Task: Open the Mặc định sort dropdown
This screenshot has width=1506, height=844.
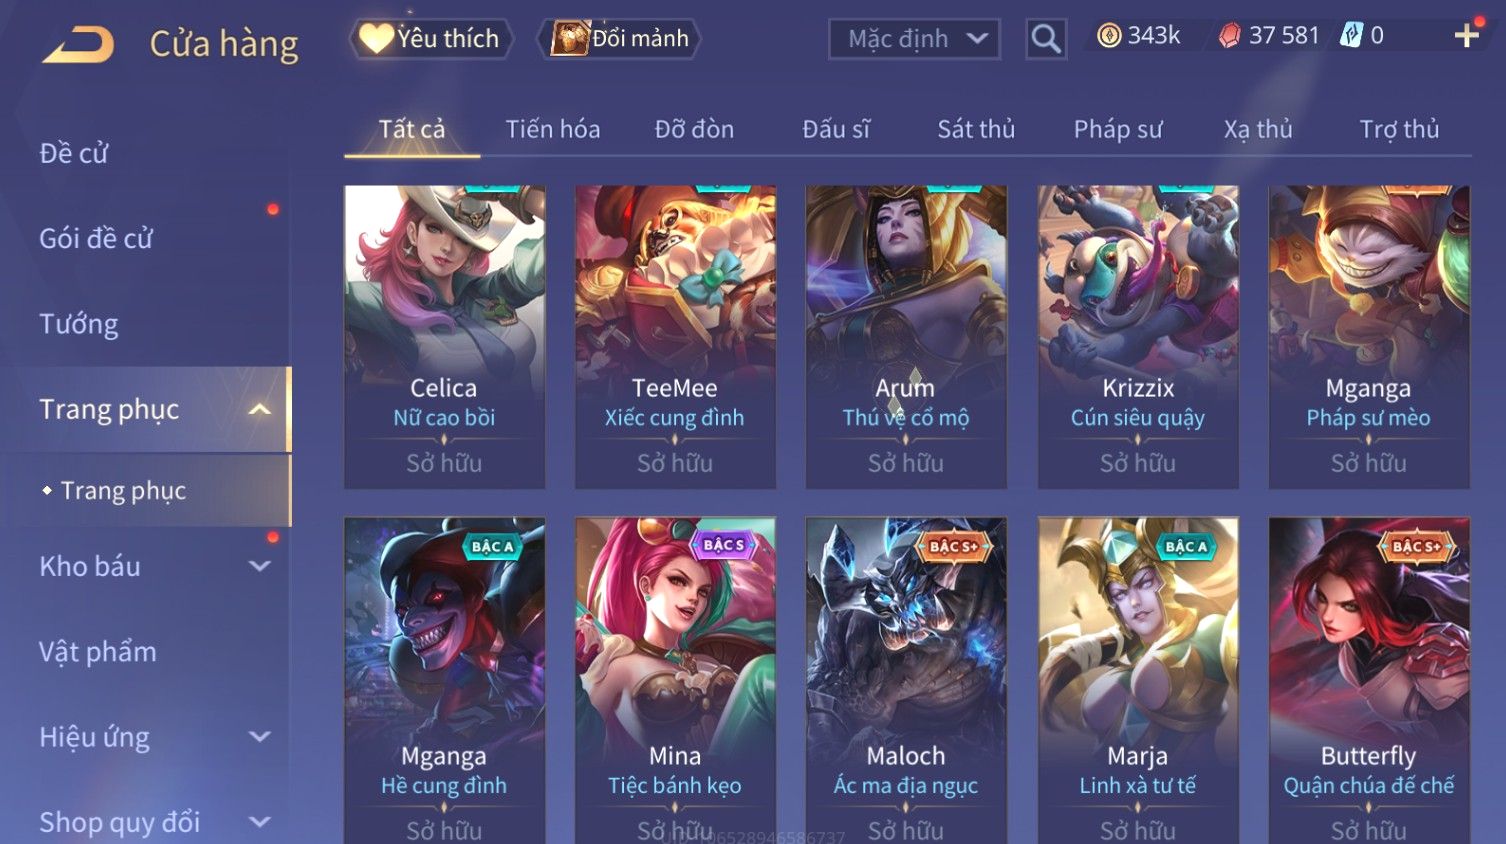Action: click(x=914, y=39)
